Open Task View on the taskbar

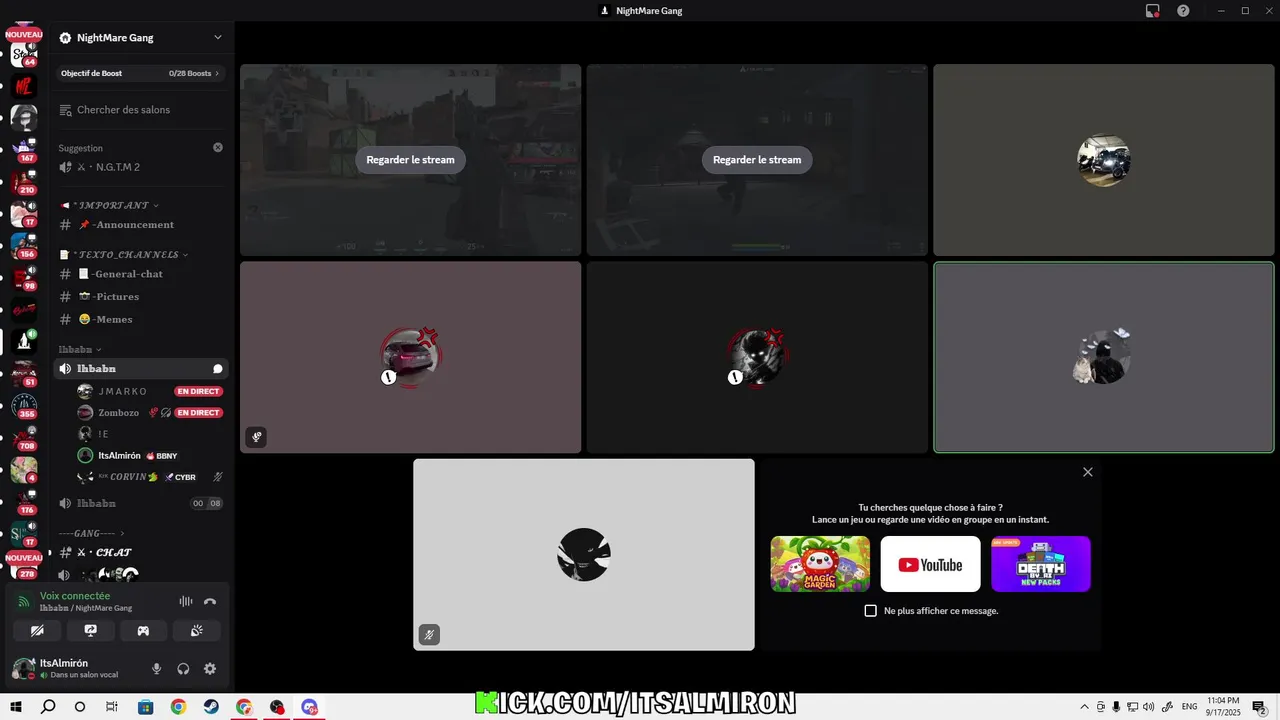click(x=112, y=707)
